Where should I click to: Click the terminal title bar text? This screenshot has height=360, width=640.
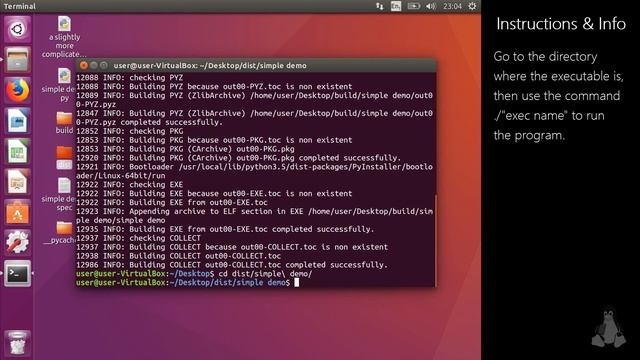point(210,66)
